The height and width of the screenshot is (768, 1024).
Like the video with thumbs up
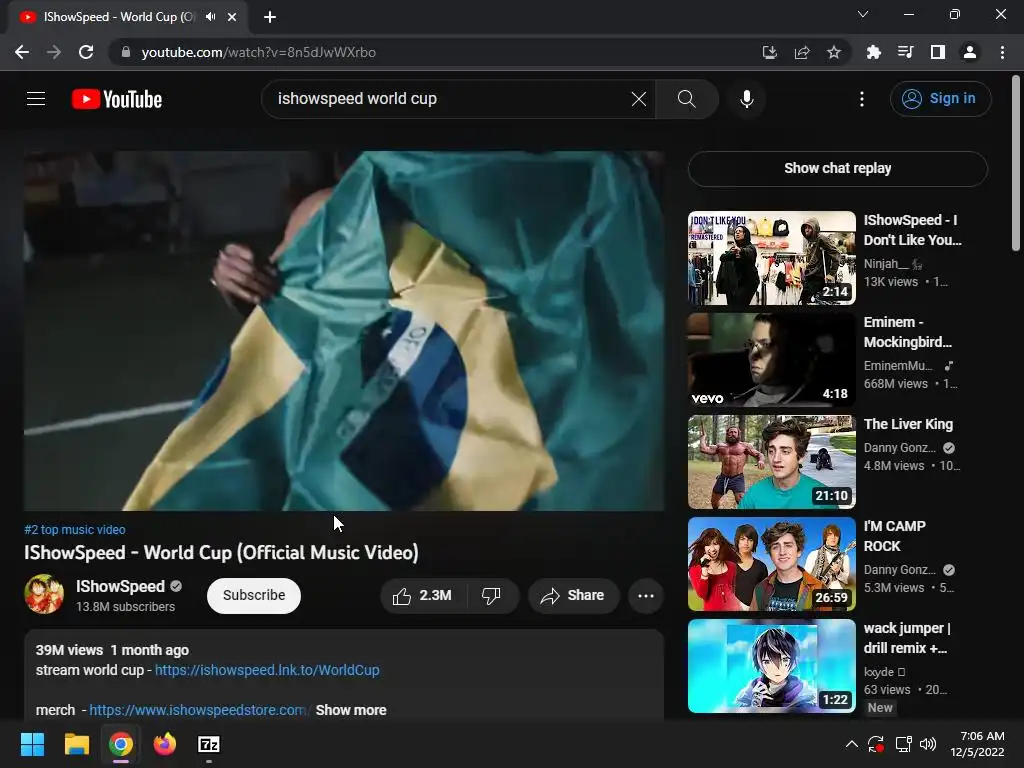coord(422,596)
